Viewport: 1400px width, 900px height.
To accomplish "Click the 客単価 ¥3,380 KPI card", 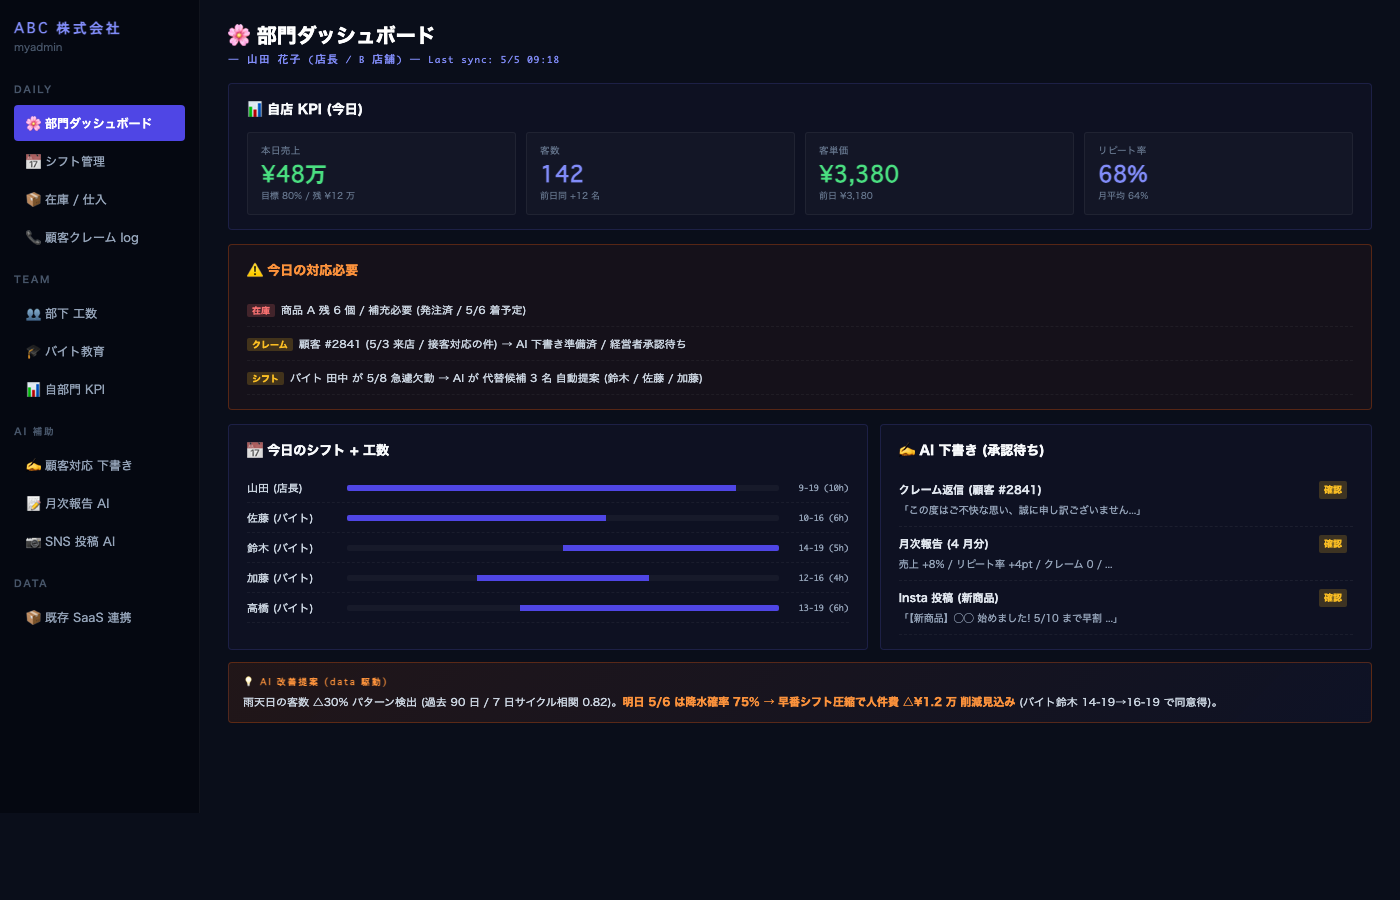I will (939, 173).
